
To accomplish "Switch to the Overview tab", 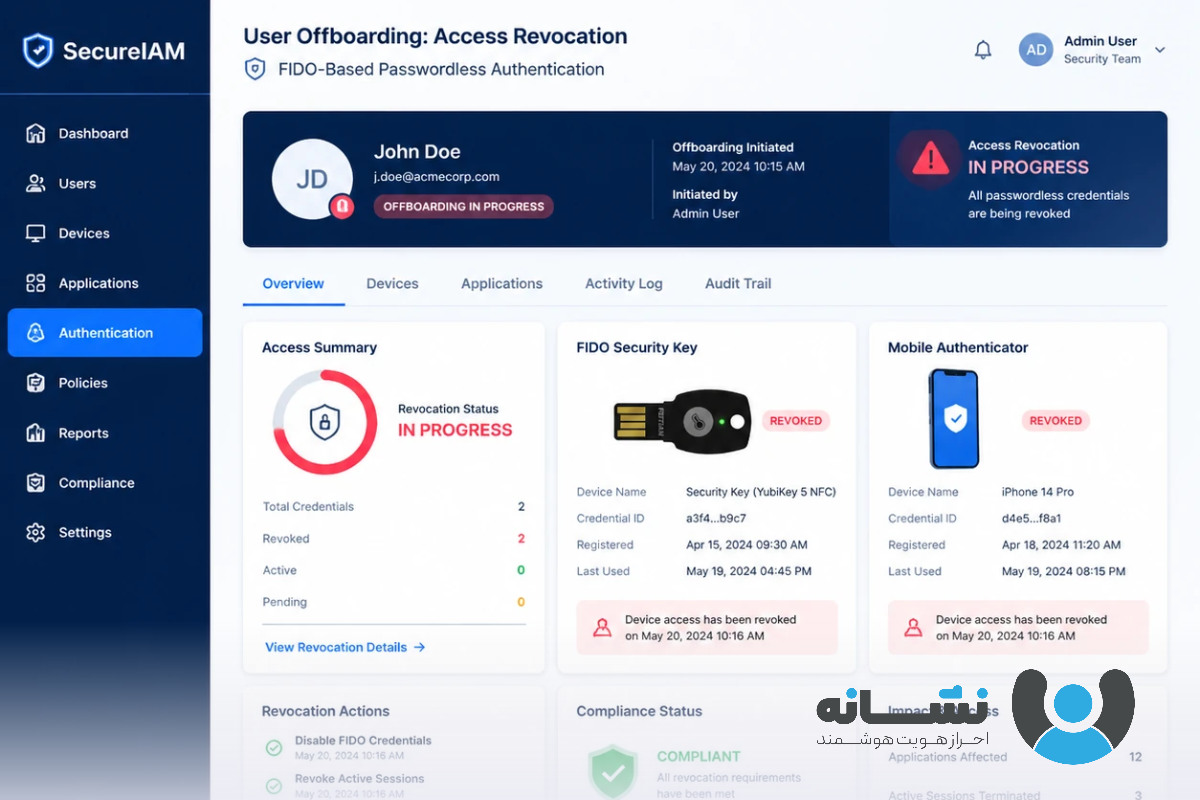I will tap(293, 283).
